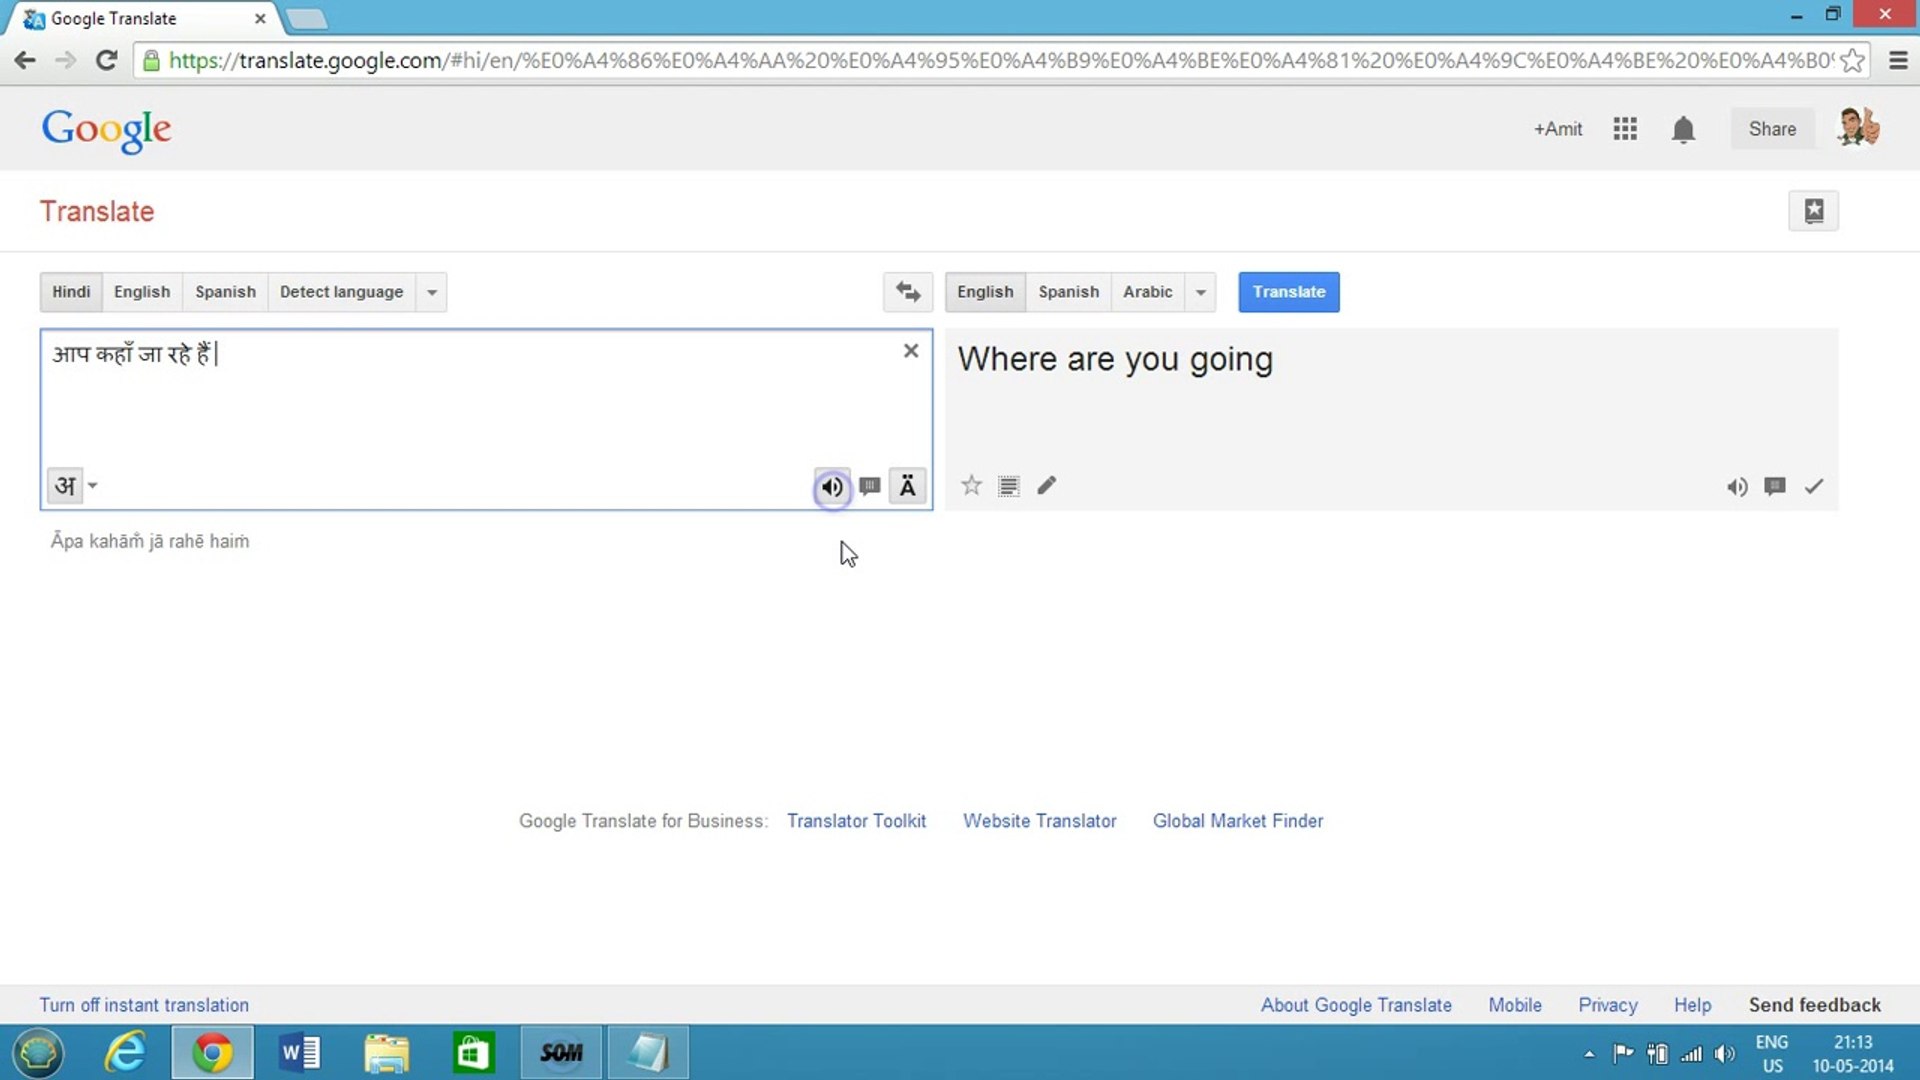Screen dimensions: 1920x1080
Task: Turn off instant translation
Action: click(x=144, y=1005)
